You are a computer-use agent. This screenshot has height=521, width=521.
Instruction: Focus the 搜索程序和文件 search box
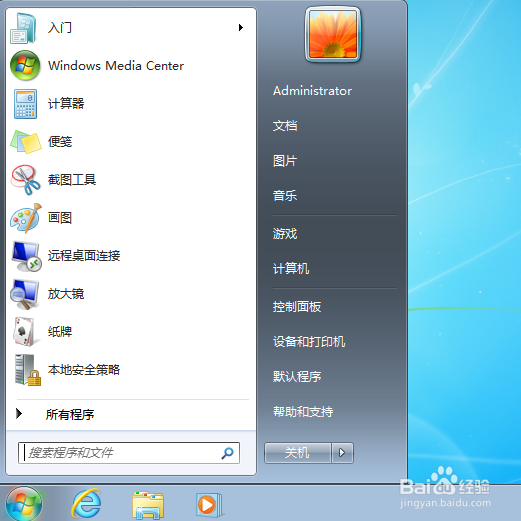click(x=129, y=453)
